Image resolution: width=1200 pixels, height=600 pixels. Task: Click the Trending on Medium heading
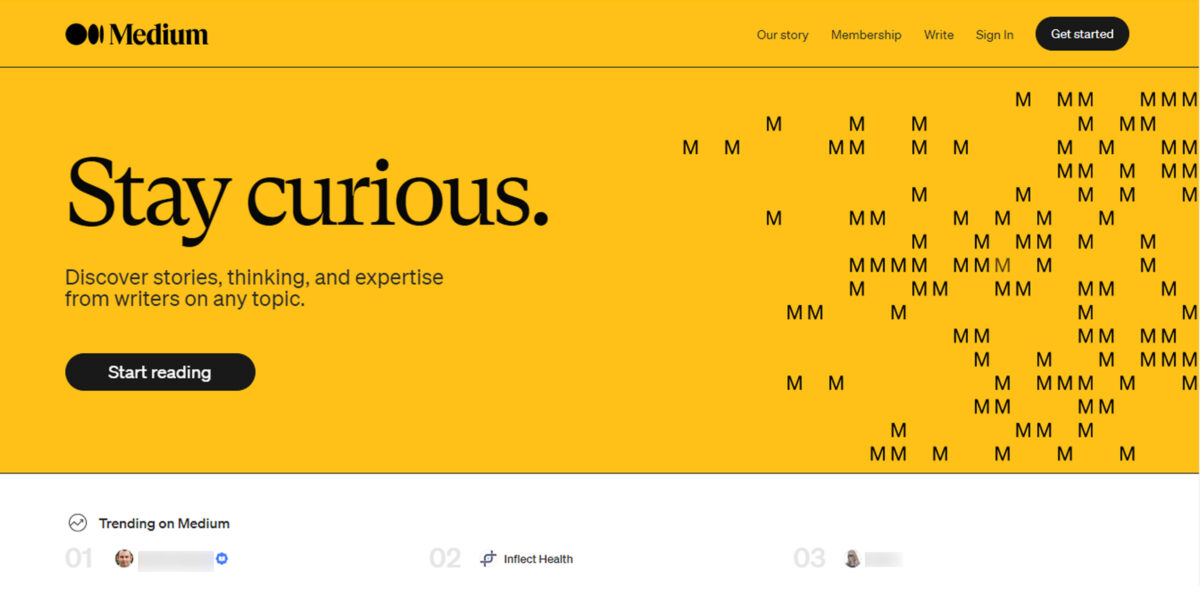[x=163, y=522]
